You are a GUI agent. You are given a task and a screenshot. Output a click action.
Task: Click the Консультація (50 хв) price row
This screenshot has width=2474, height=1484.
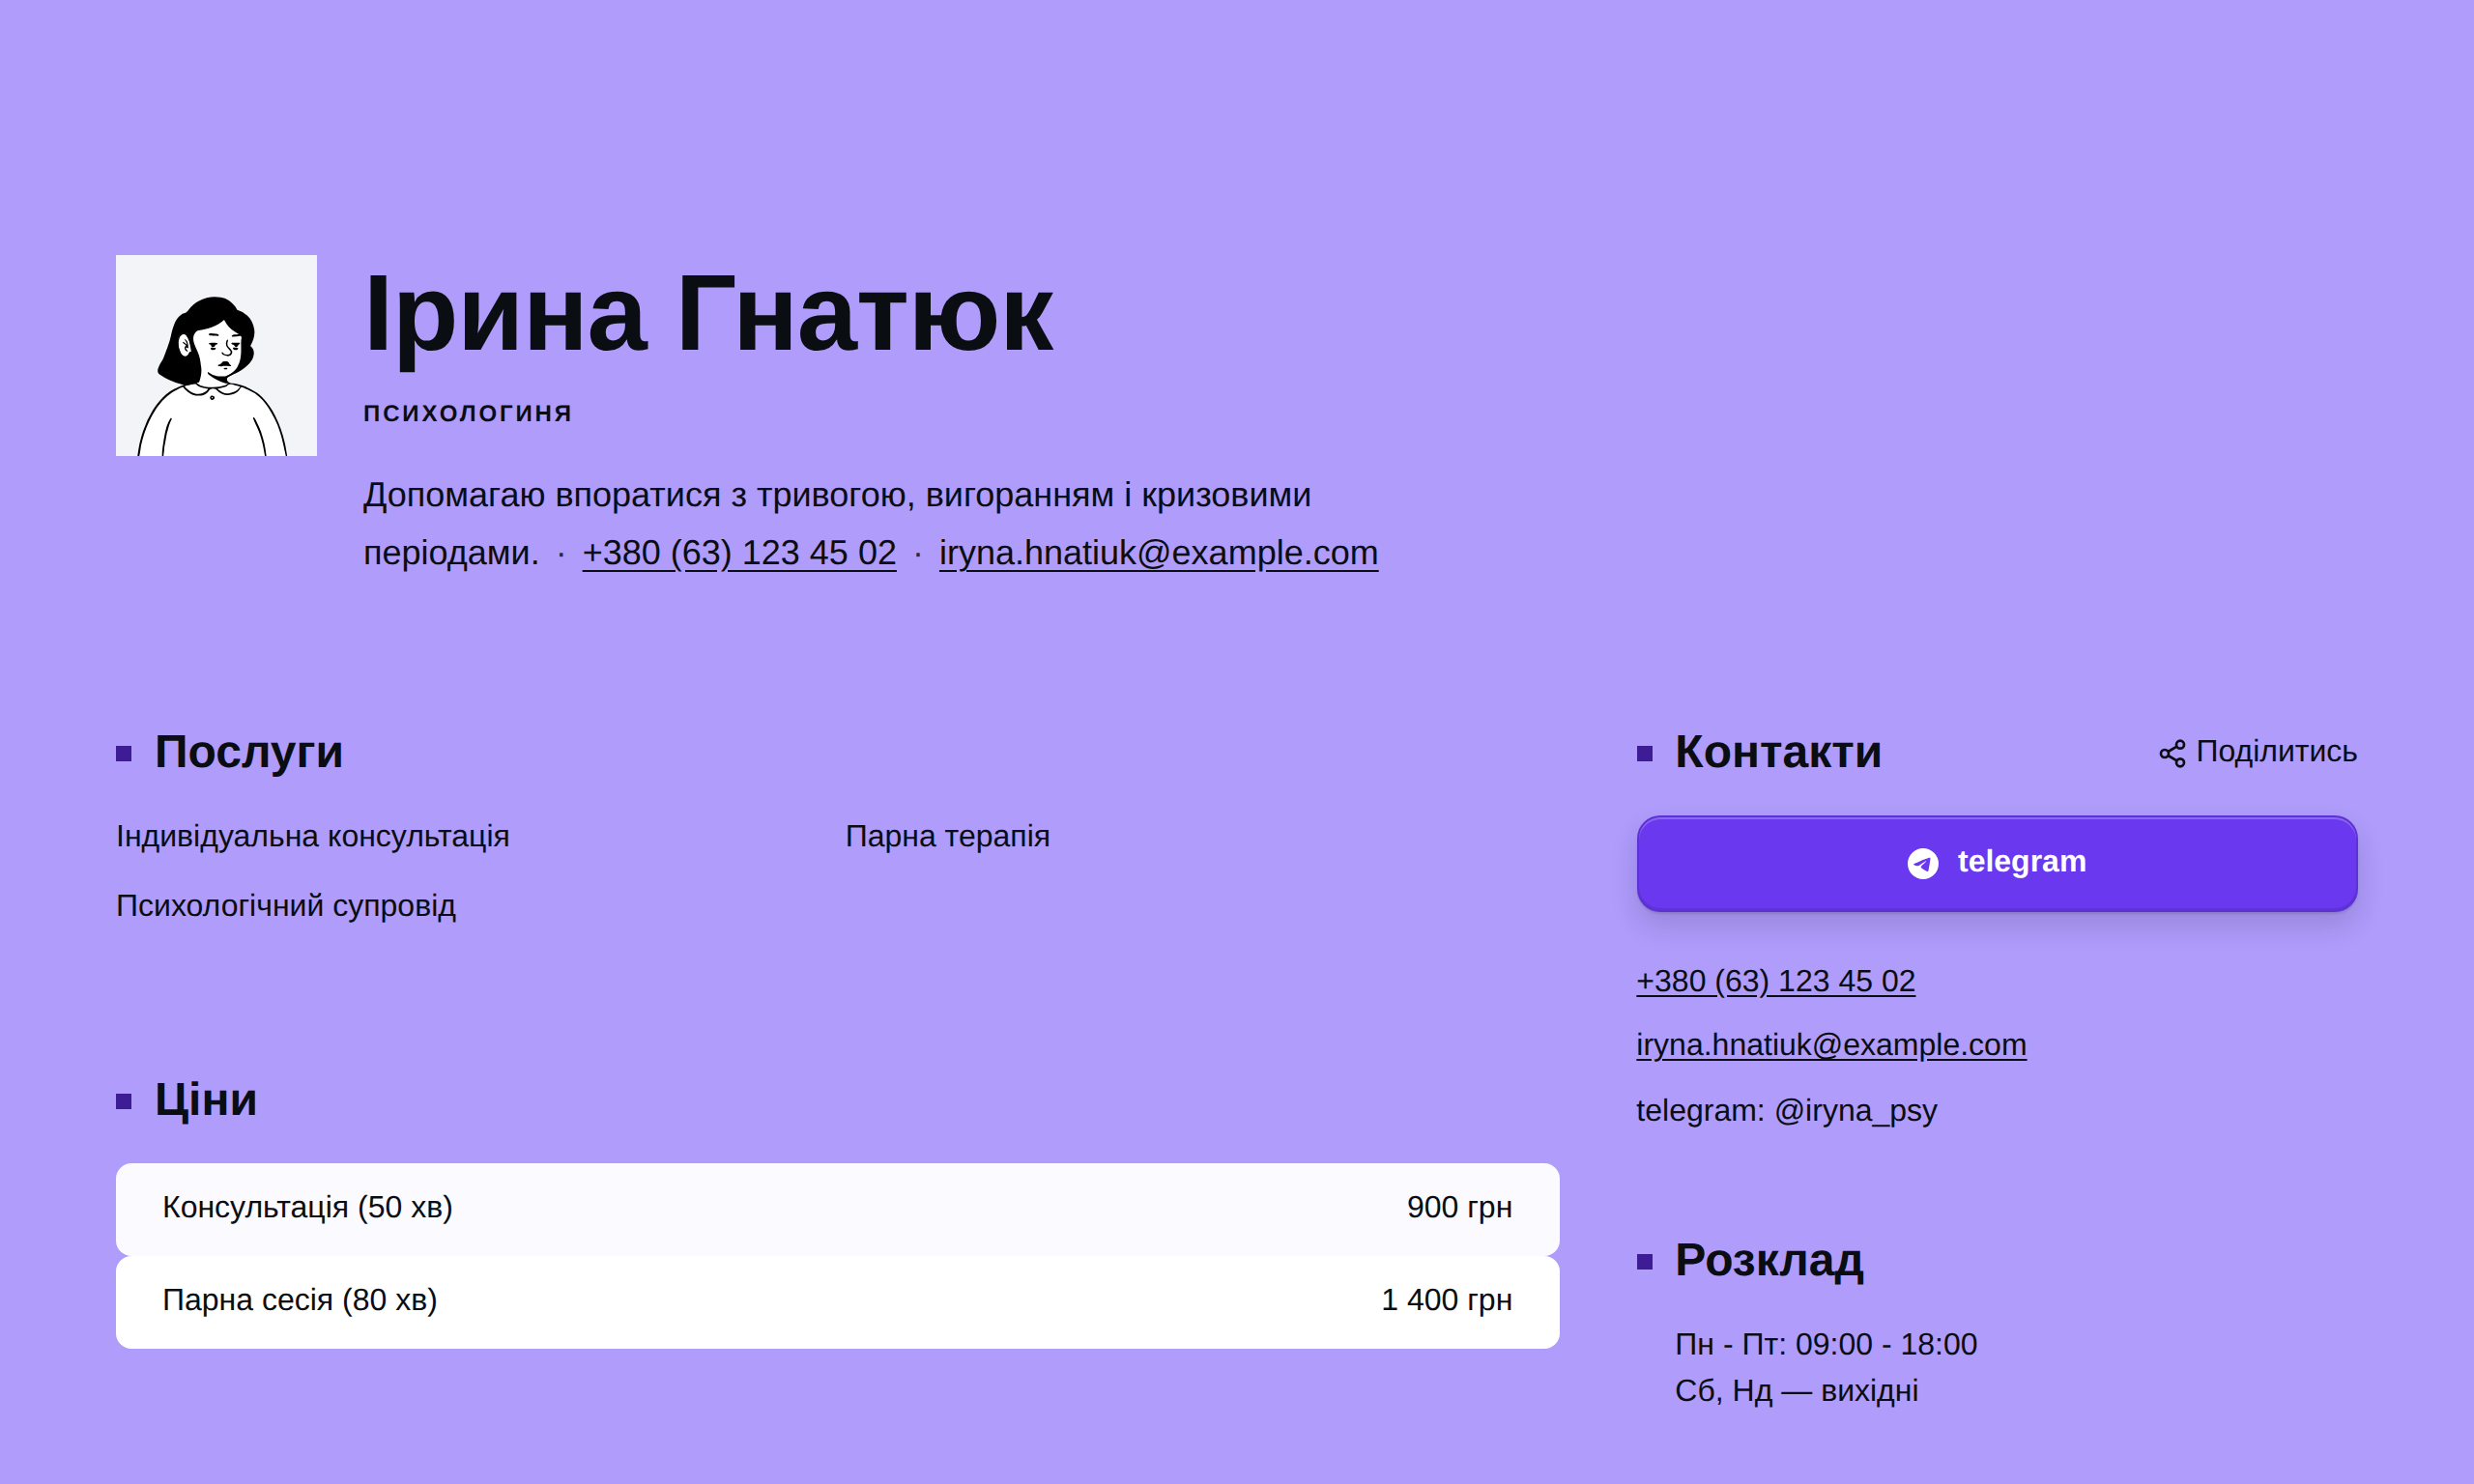[837, 1208]
